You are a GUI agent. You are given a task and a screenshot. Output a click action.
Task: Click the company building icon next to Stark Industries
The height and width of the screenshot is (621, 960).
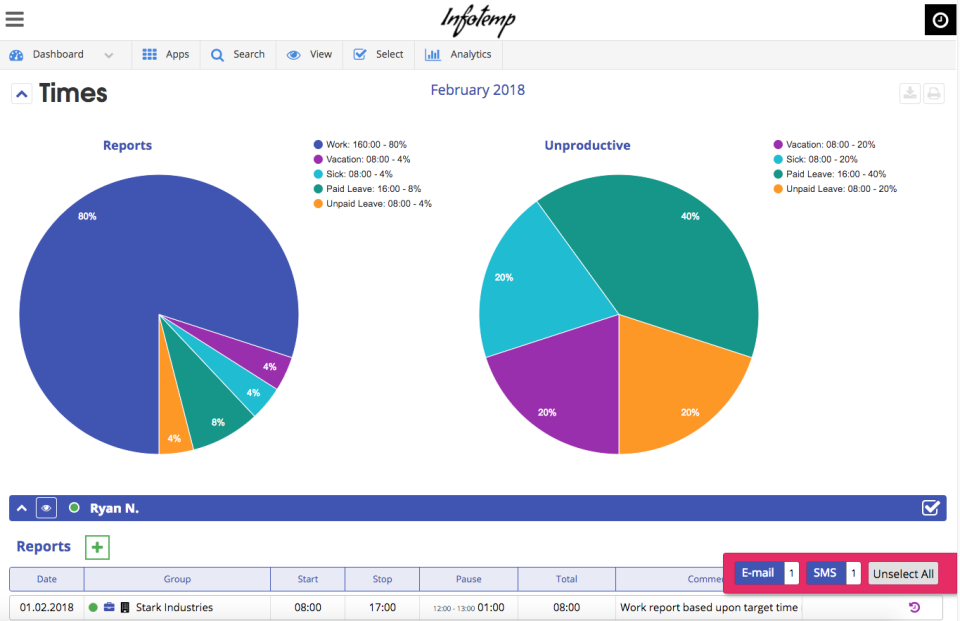[124, 607]
